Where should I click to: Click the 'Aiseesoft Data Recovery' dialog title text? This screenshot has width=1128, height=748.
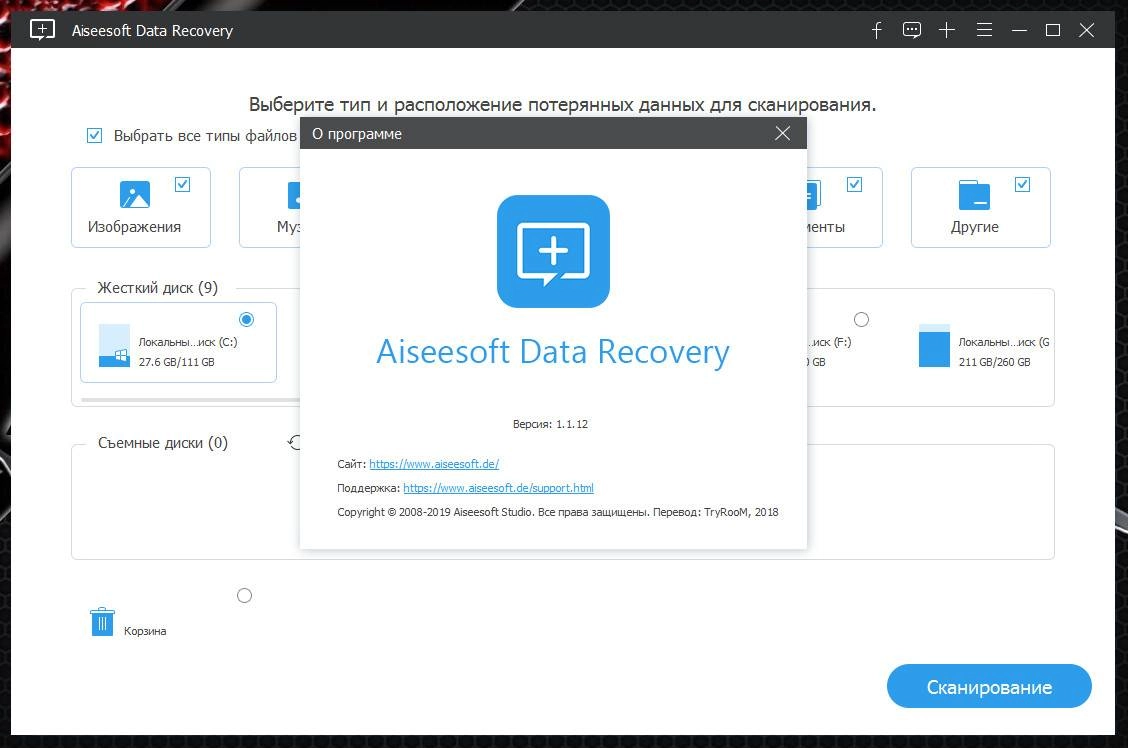pyautogui.click(x=553, y=352)
